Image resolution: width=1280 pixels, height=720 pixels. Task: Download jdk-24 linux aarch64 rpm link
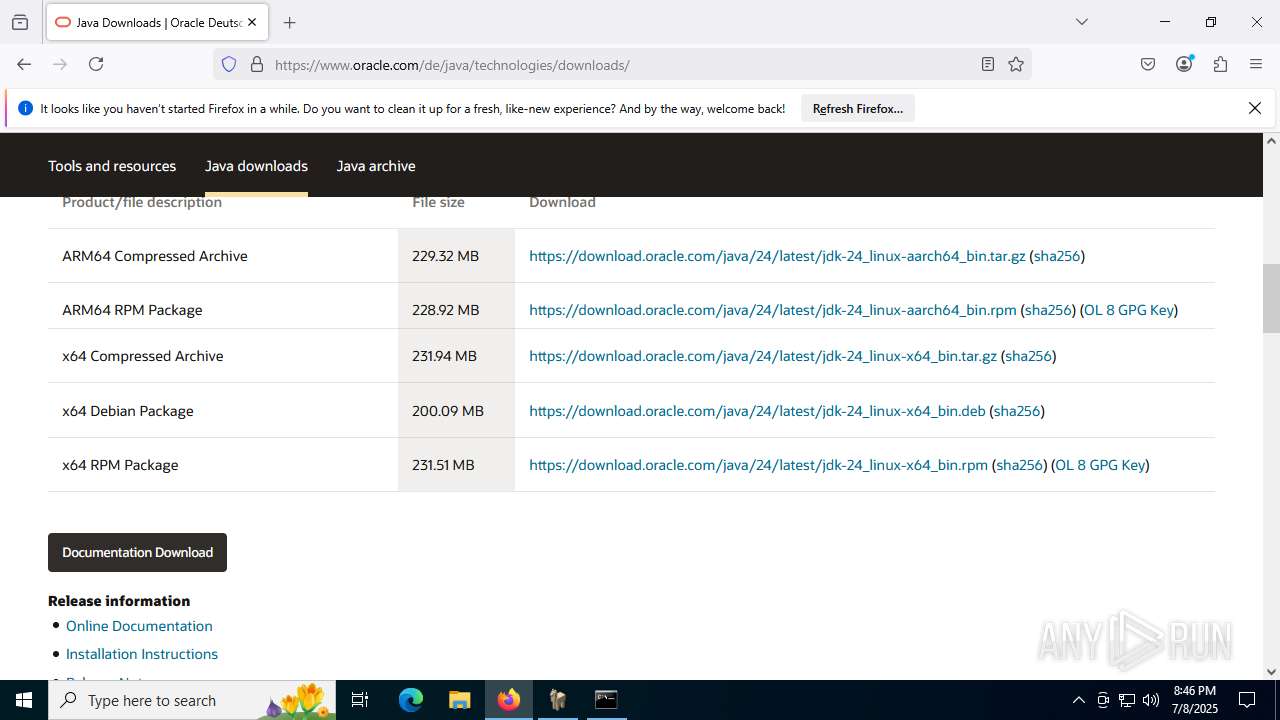773,310
